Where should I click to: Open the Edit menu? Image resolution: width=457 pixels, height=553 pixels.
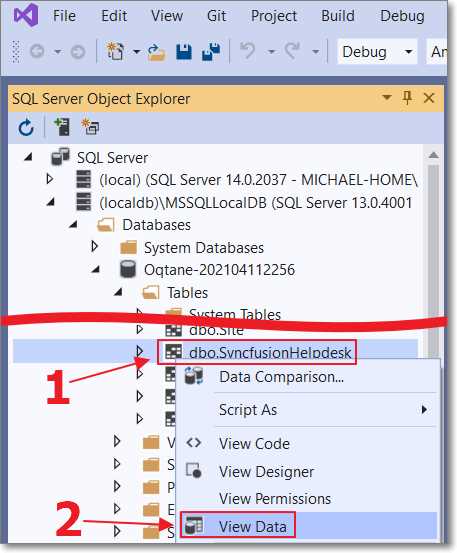[x=114, y=16]
